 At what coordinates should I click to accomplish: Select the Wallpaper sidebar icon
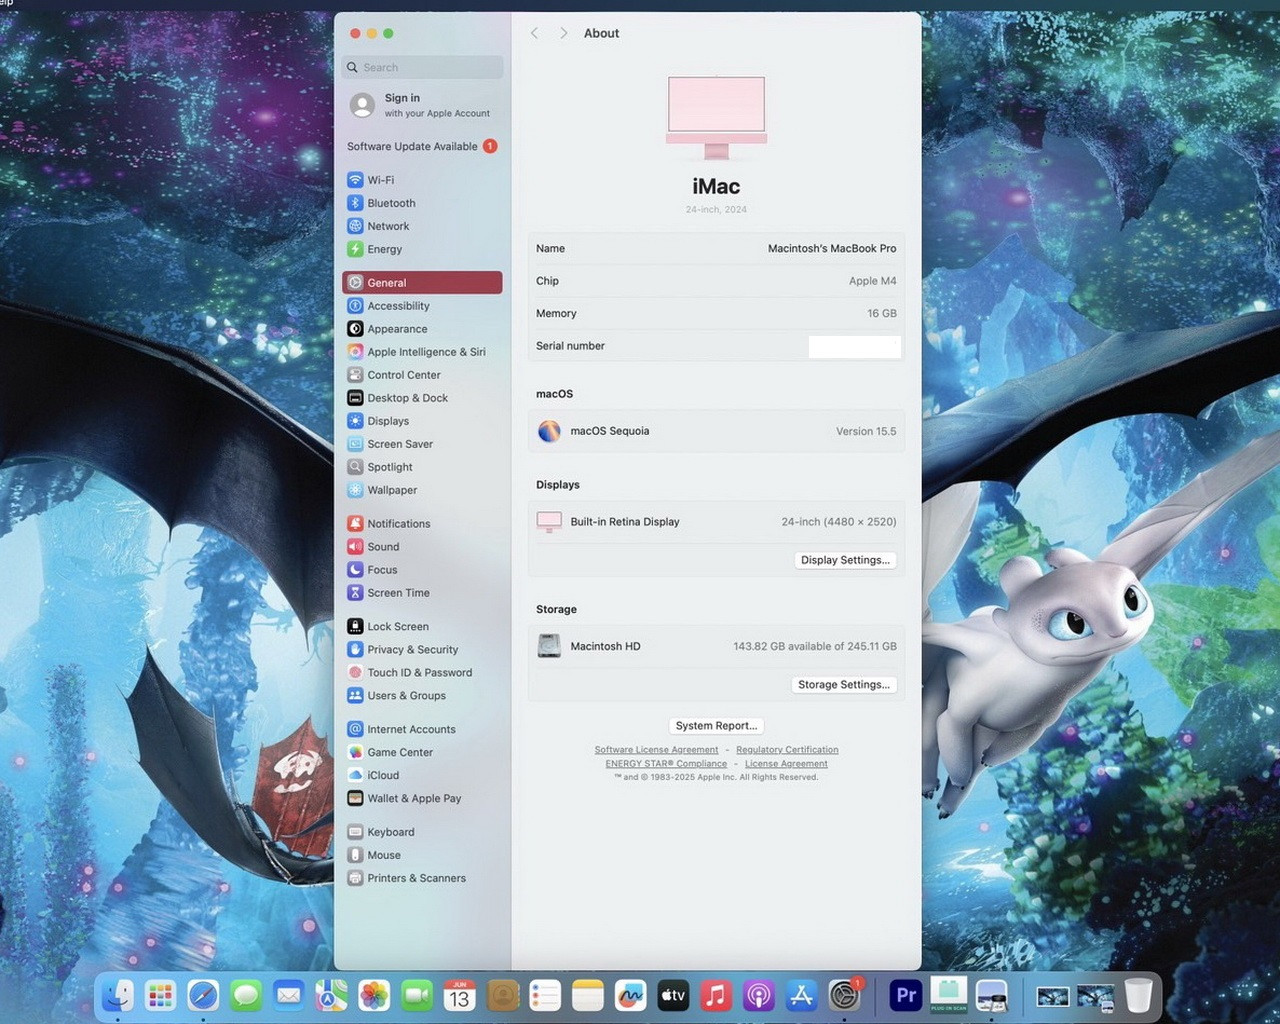coord(355,490)
